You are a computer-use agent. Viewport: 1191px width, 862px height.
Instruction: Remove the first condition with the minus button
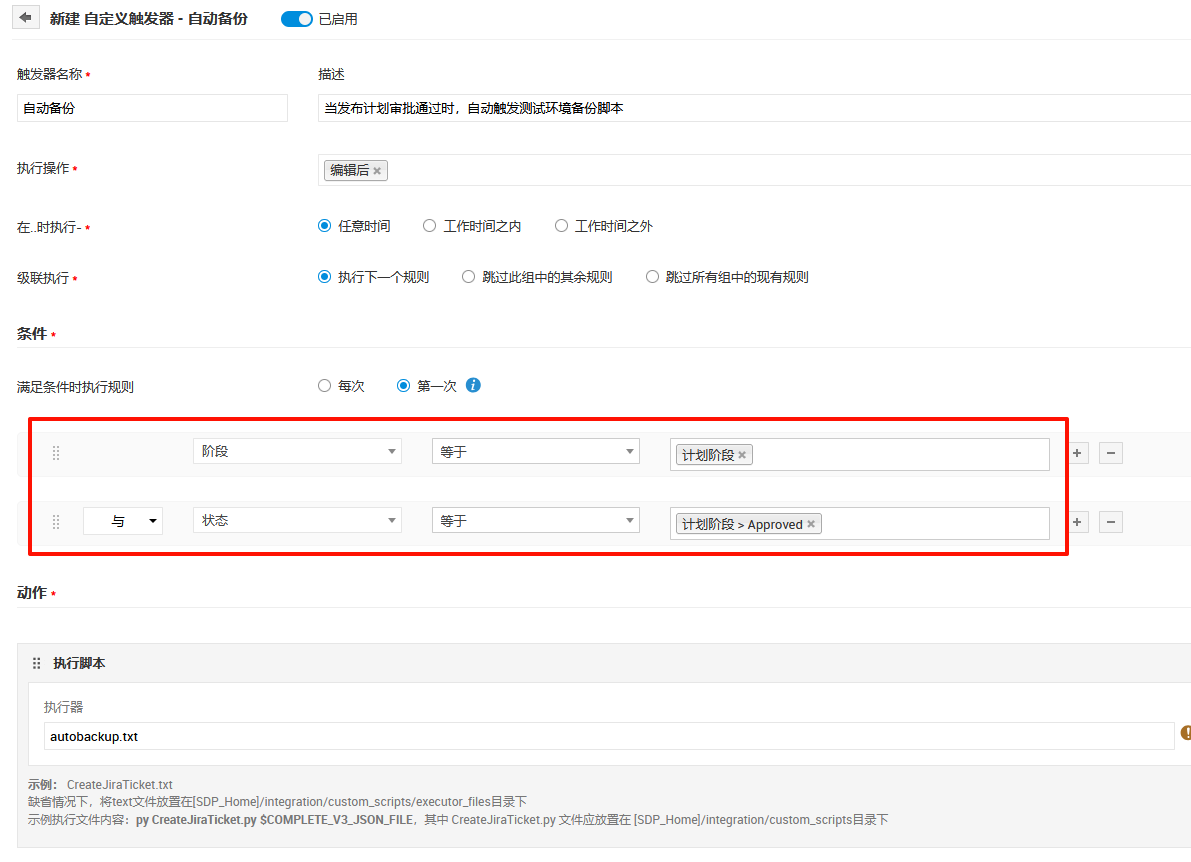coord(1110,453)
